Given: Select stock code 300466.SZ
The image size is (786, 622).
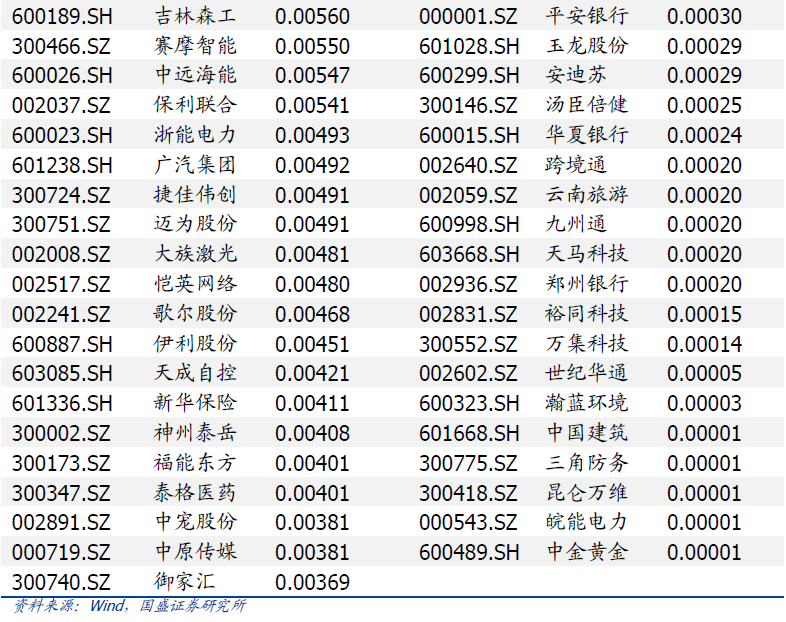Looking at the screenshot, I should 61,46.
